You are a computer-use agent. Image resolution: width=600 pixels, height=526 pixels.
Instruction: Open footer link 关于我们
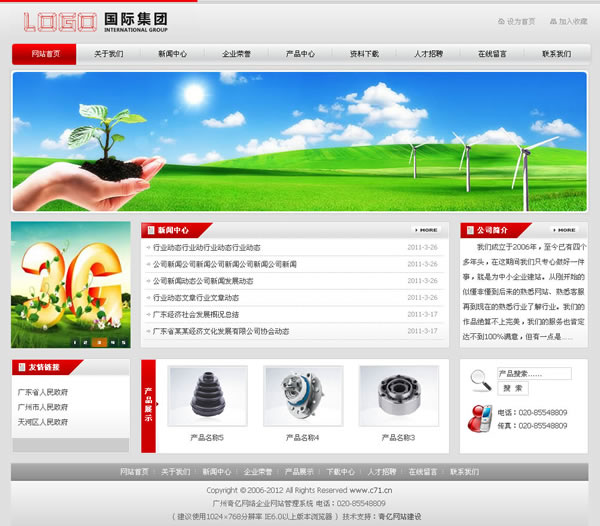coord(176,472)
